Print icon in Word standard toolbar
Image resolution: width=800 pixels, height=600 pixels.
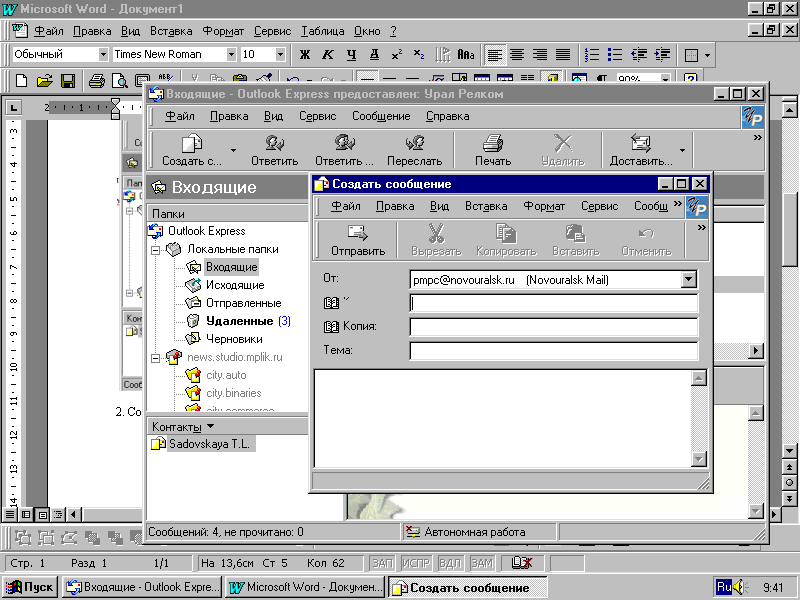click(x=96, y=81)
